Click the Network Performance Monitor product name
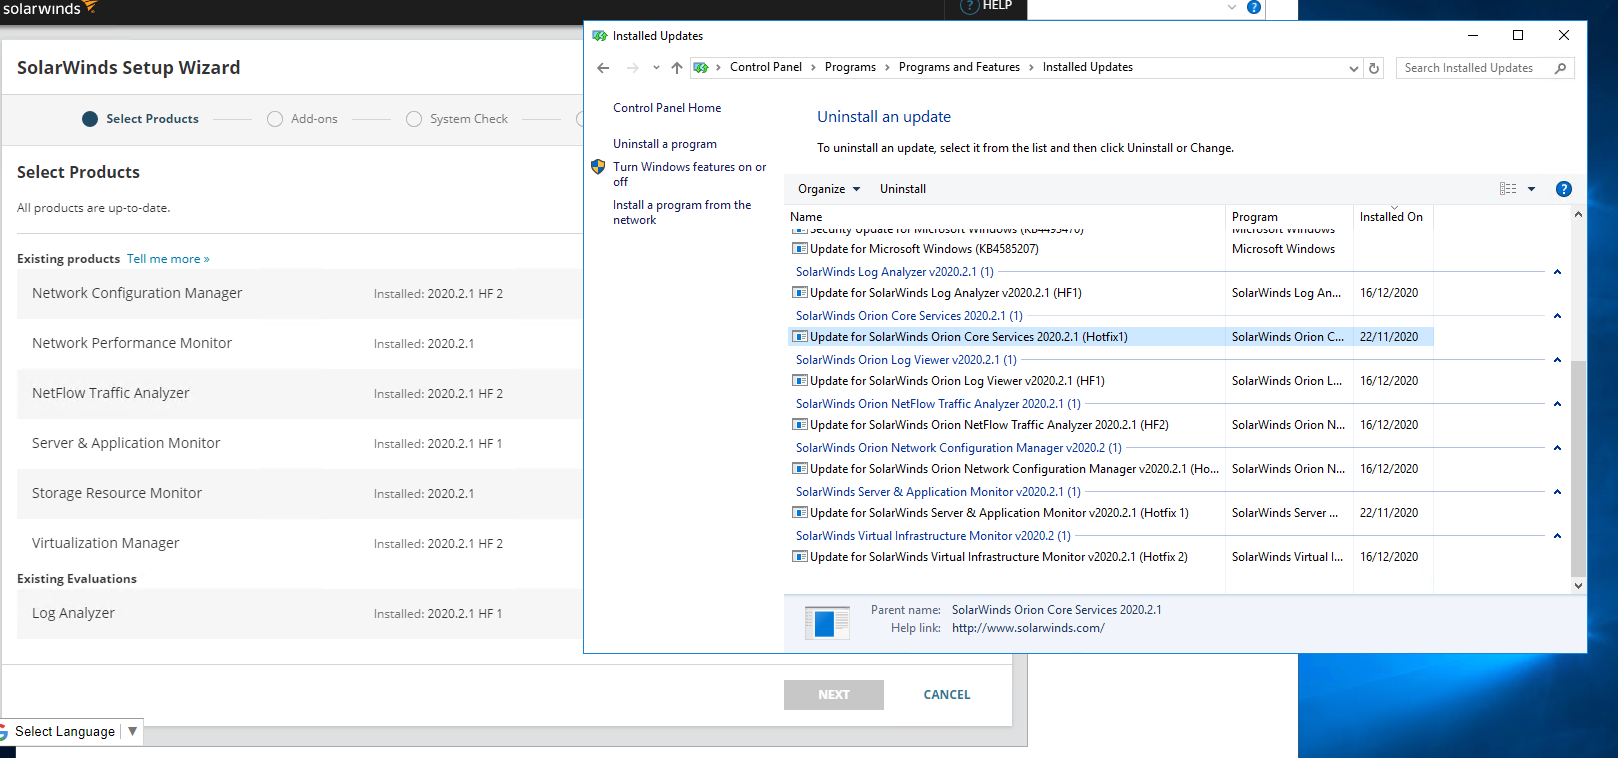Image resolution: width=1618 pixels, height=758 pixels. pyautogui.click(x=132, y=343)
